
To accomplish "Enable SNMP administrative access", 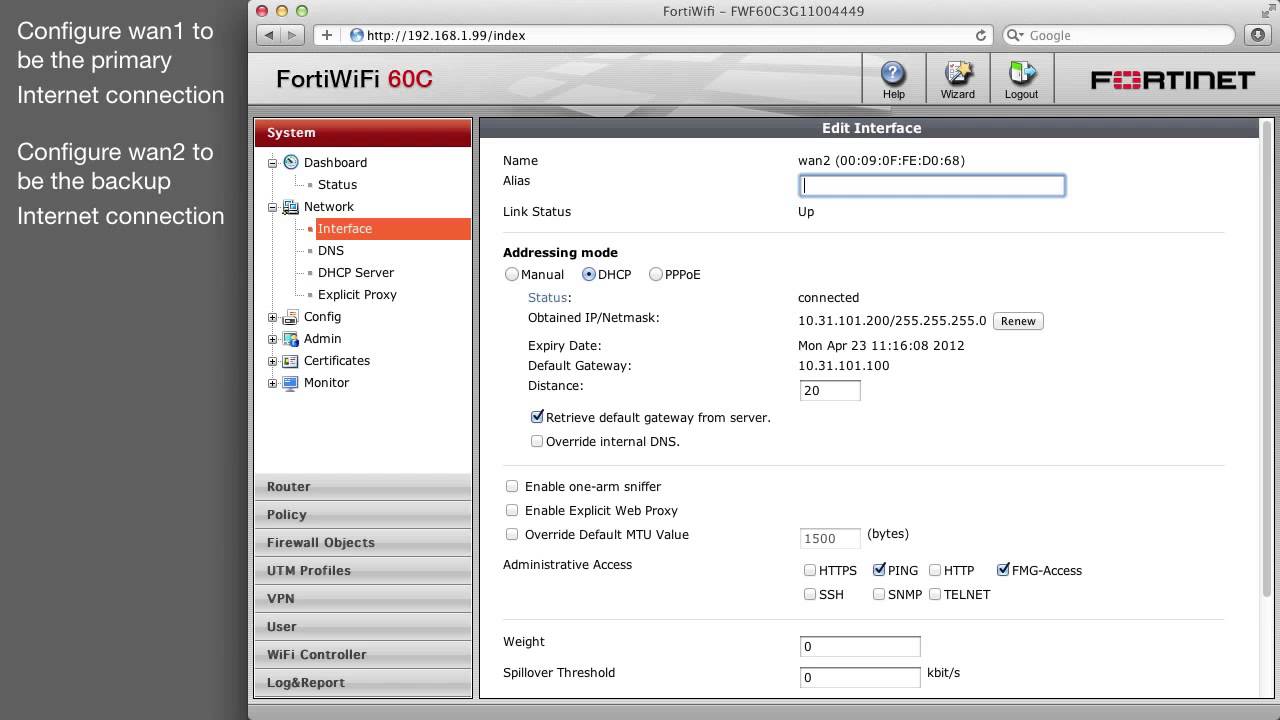I will click(879, 594).
